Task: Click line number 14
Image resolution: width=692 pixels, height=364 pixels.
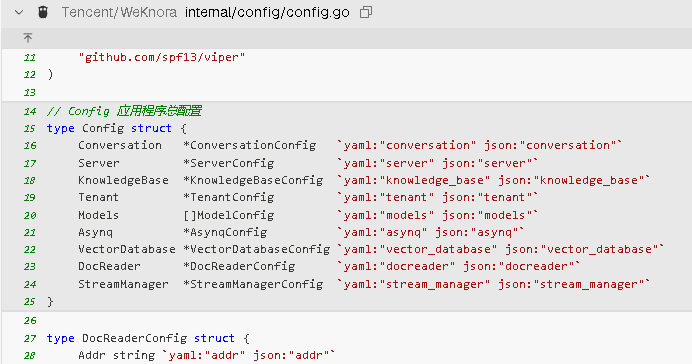Action: (x=30, y=111)
